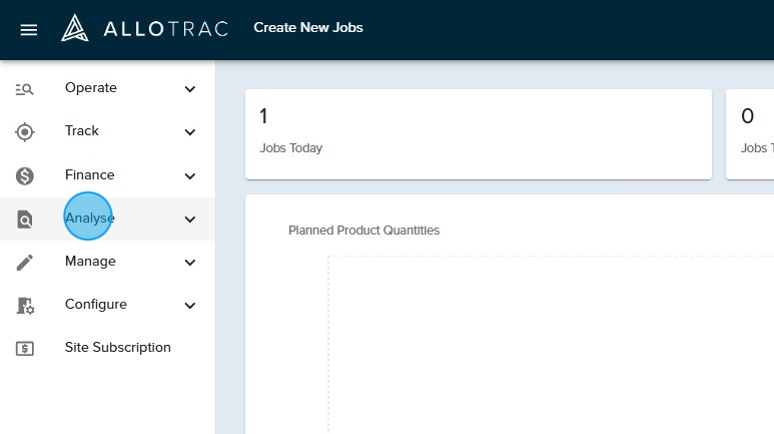This screenshot has height=434, width=774.
Task: Click the Operate search-list icon
Action: (x=25, y=89)
